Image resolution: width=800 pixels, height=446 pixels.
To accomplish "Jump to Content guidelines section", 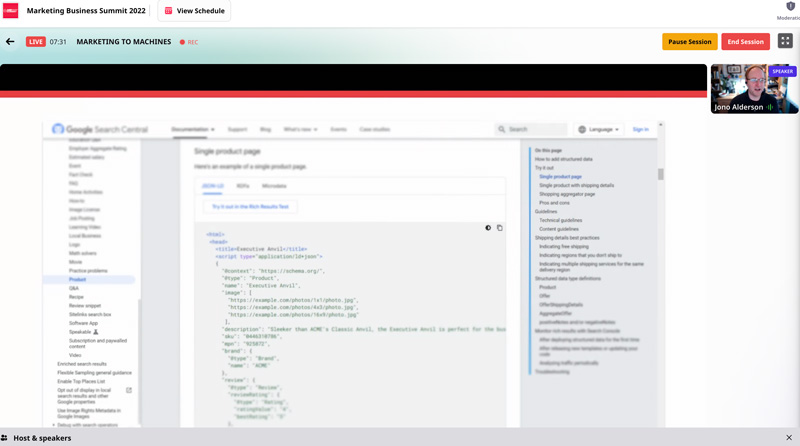I will coord(559,229).
